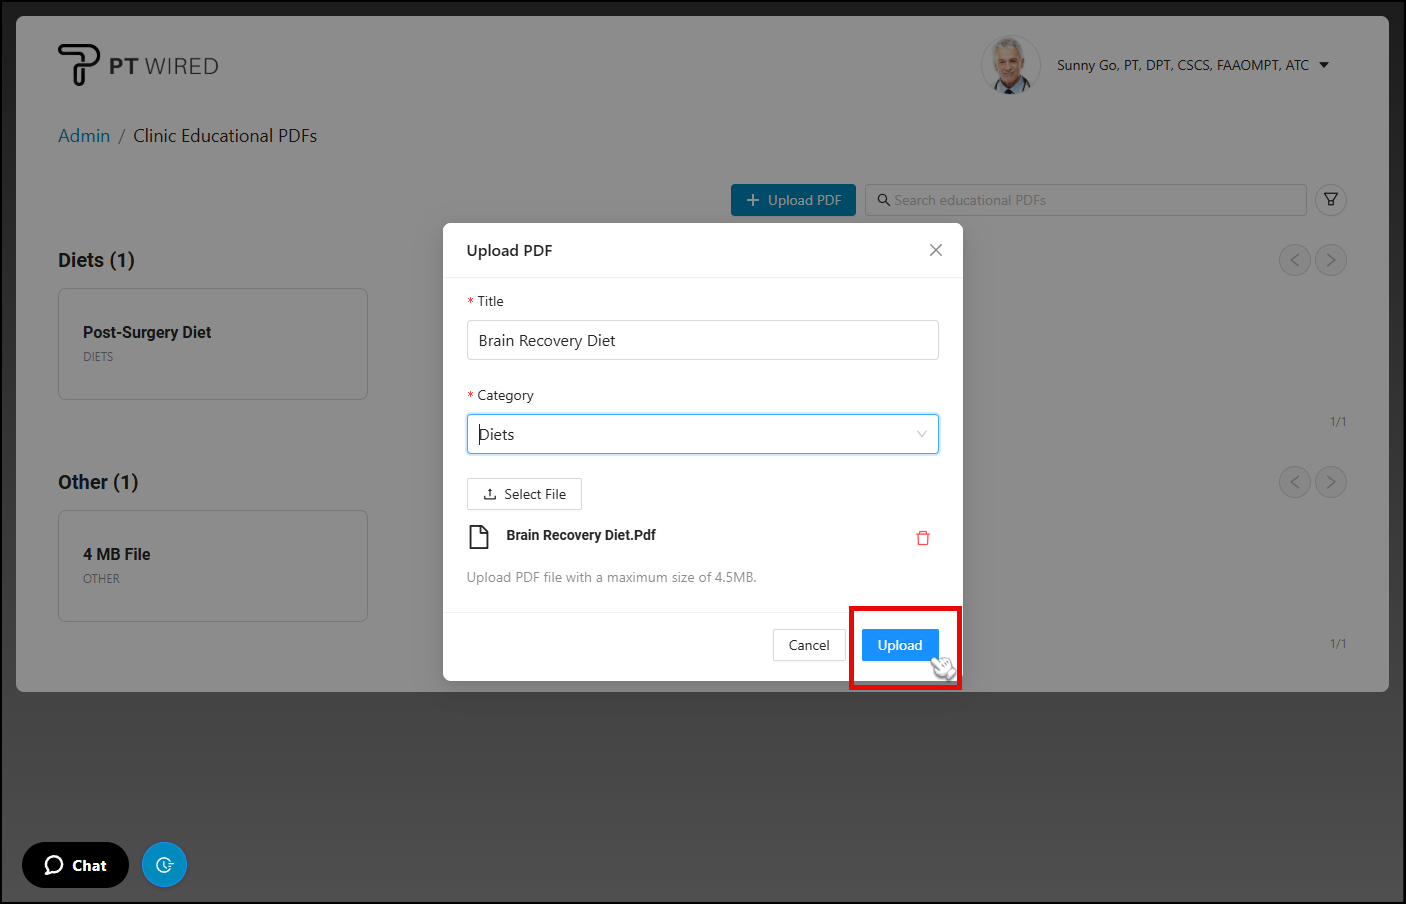Click the round clock icon beside Chat
The image size is (1406, 904).
pyautogui.click(x=164, y=865)
